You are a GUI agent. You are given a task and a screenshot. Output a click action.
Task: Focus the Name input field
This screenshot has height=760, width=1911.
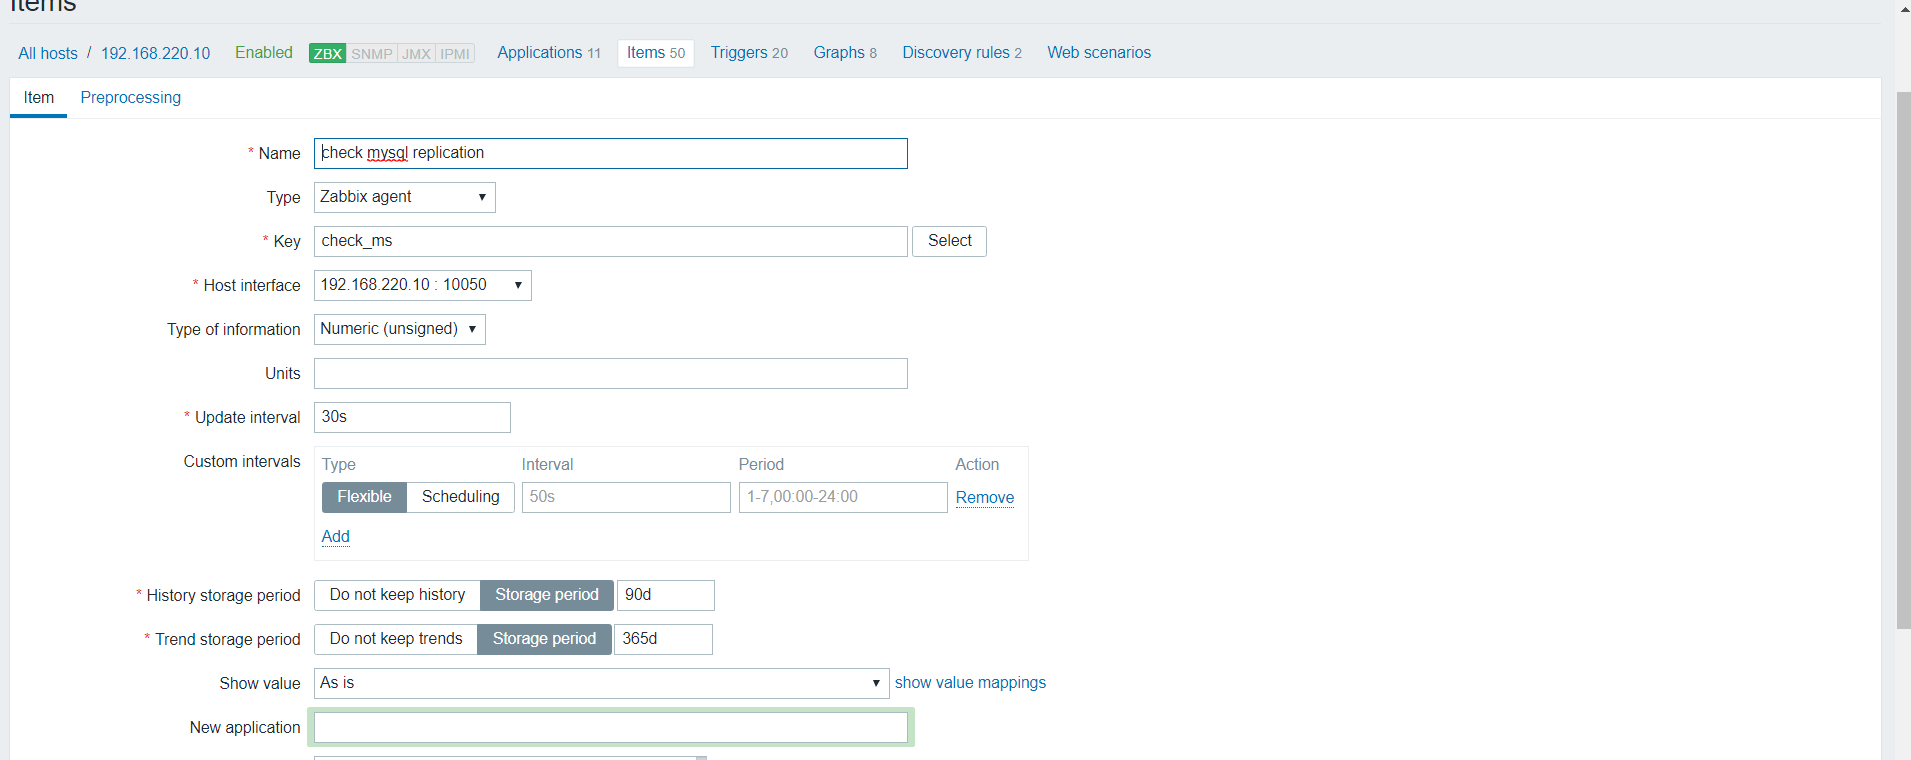coord(610,153)
